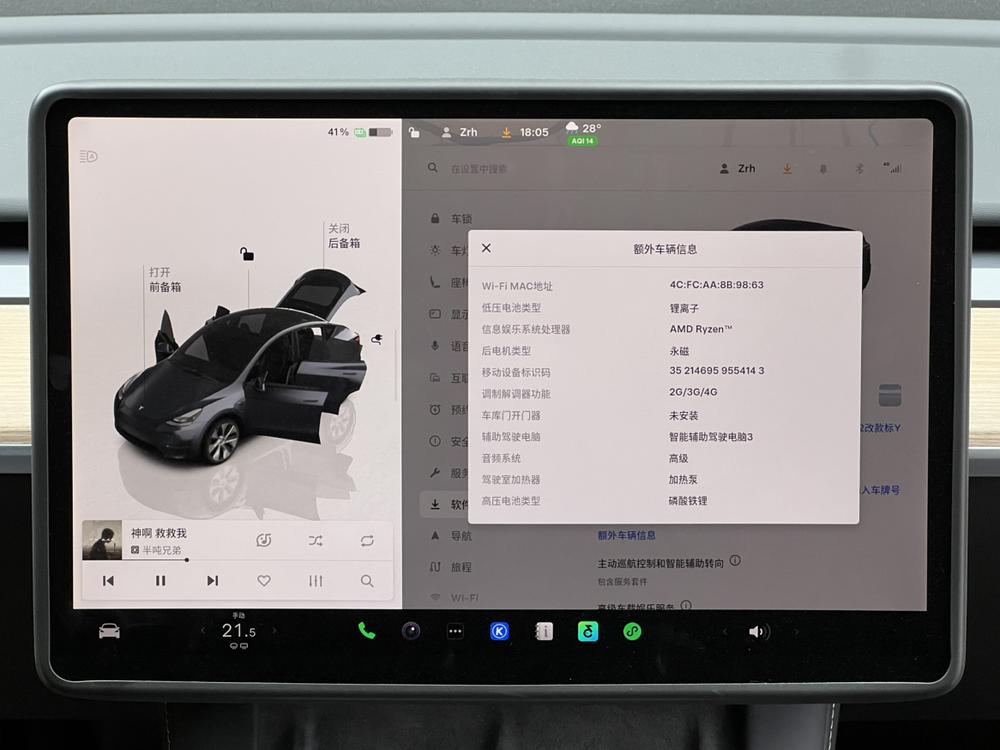Tap the AMD Ryzen processor value
The width and height of the screenshot is (1000, 750).
tap(700, 329)
